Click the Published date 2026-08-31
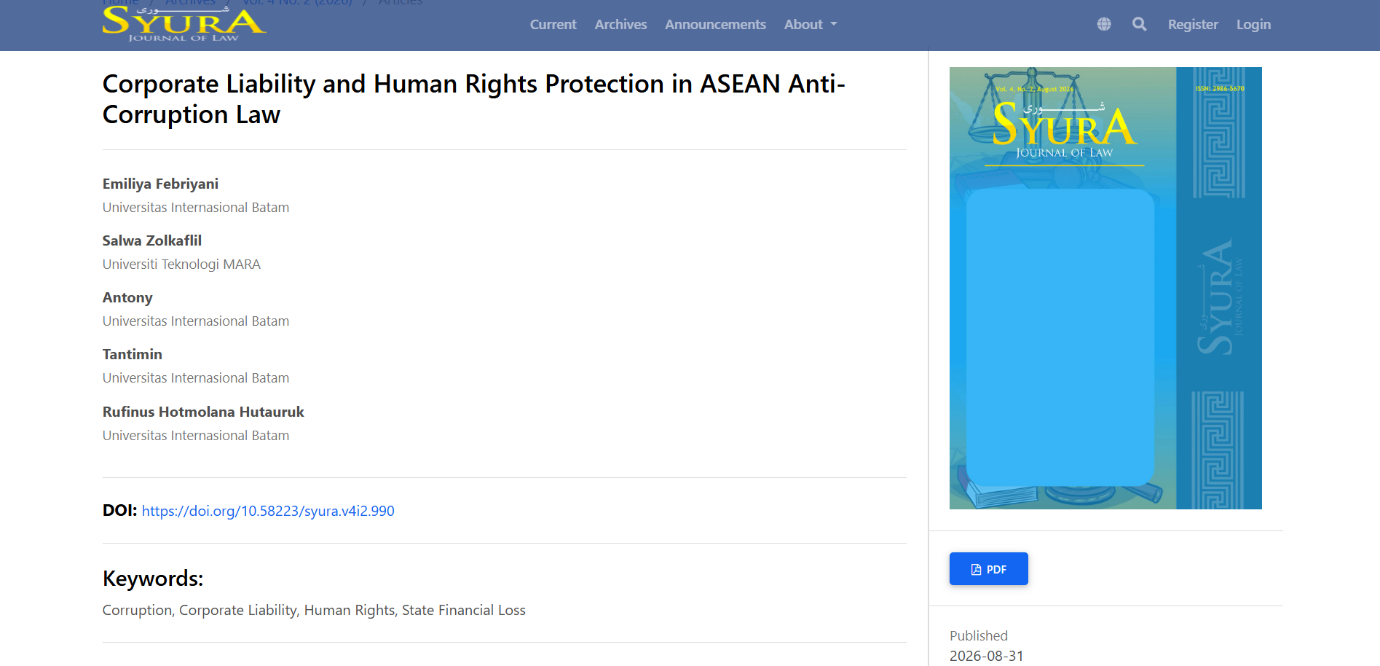1380x666 pixels. [x=987, y=657]
